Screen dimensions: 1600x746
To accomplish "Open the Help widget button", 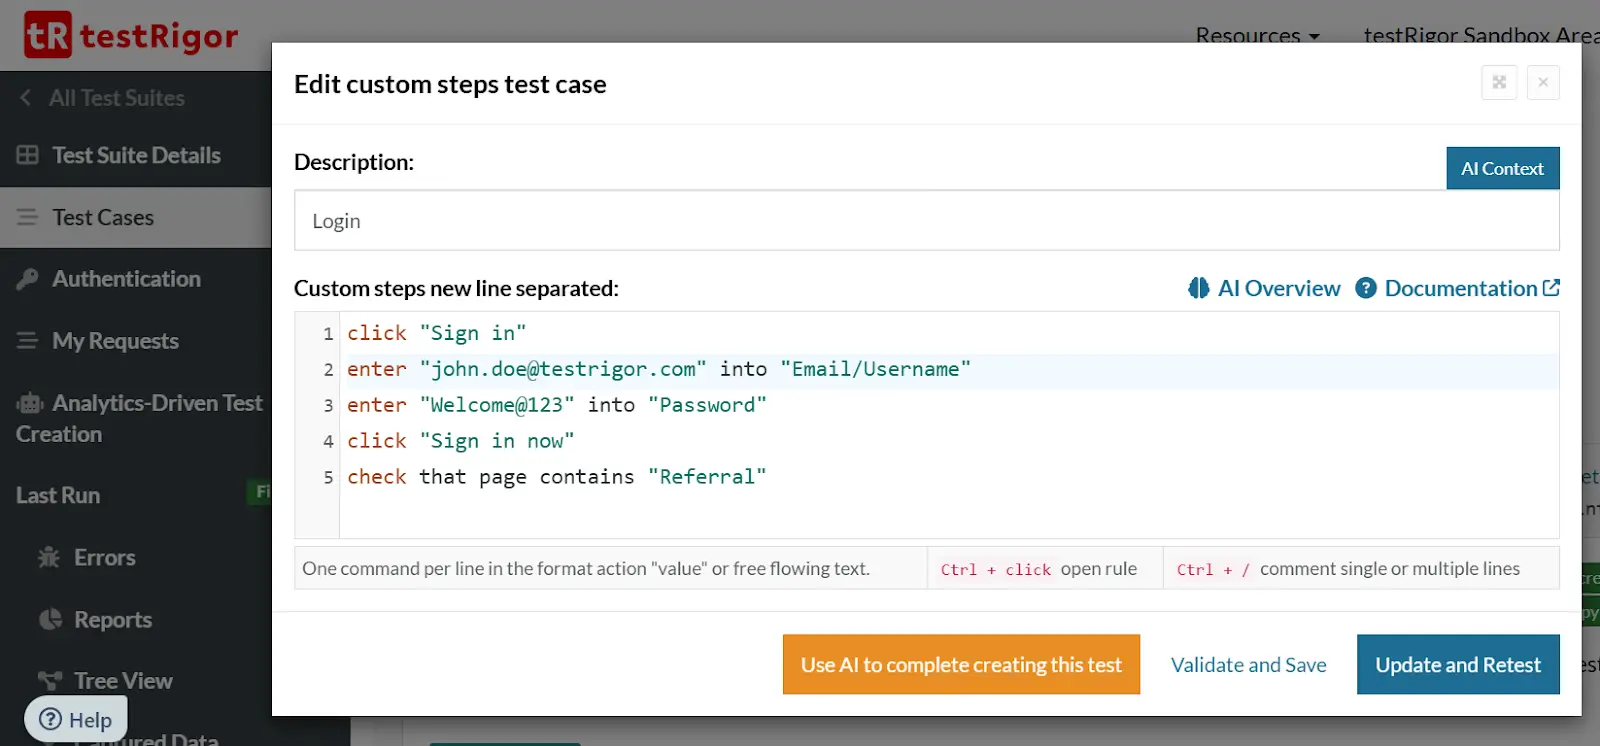I will [x=76, y=720].
